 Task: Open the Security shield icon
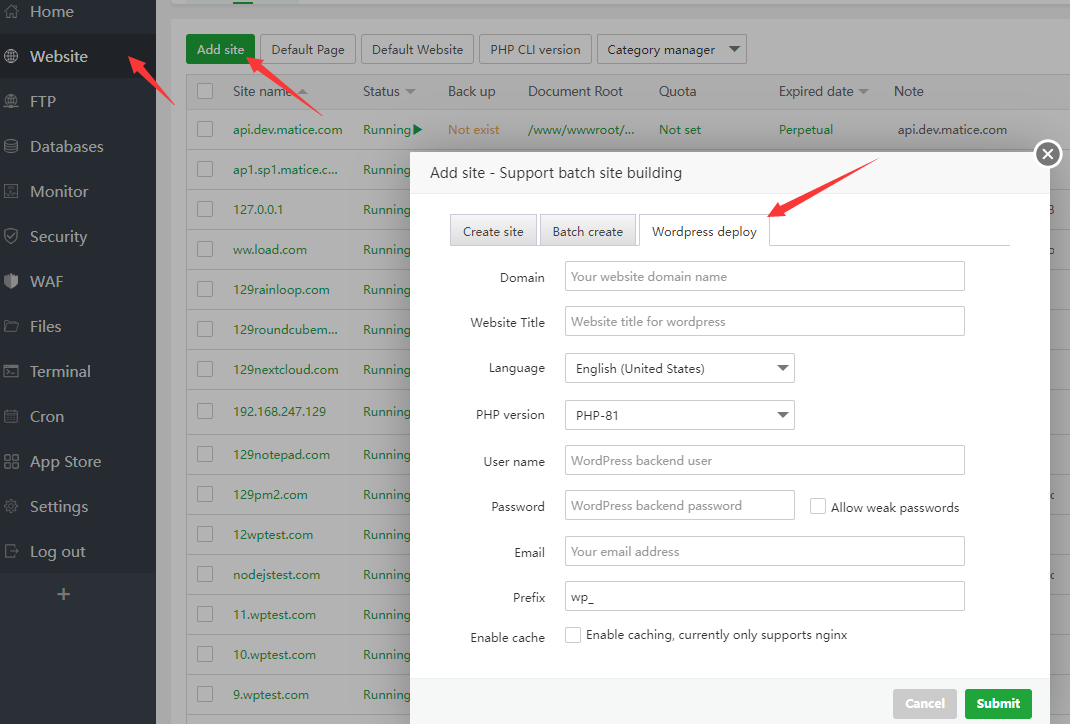12,236
